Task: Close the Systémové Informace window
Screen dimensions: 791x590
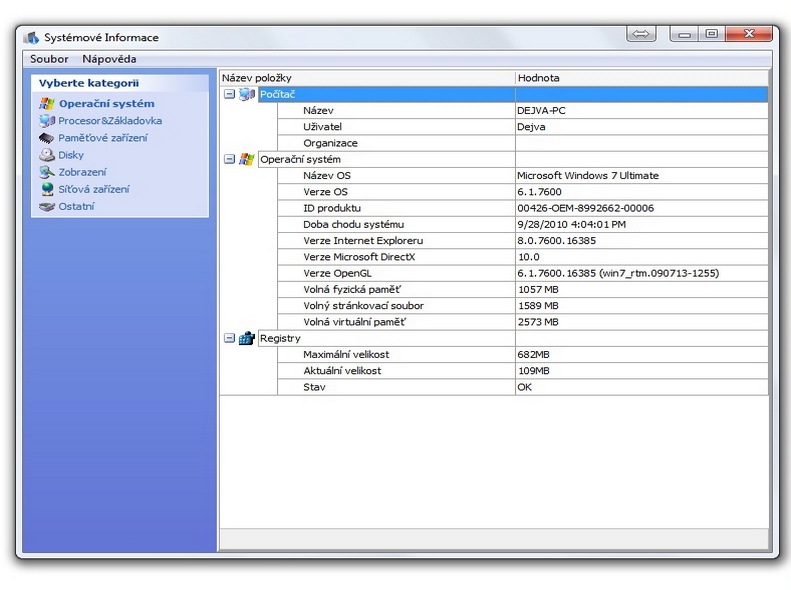Action: (x=749, y=34)
